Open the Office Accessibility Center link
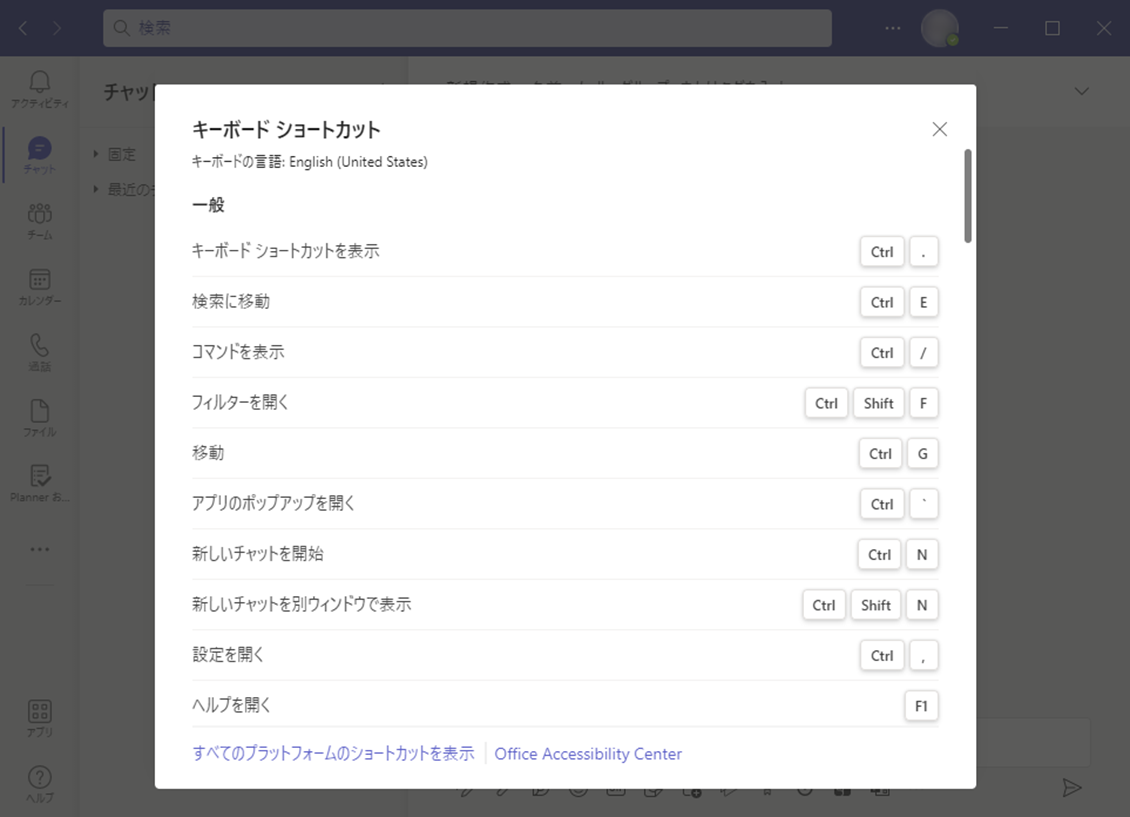This screenshot has height=817, width=1130. coord(588,754)
